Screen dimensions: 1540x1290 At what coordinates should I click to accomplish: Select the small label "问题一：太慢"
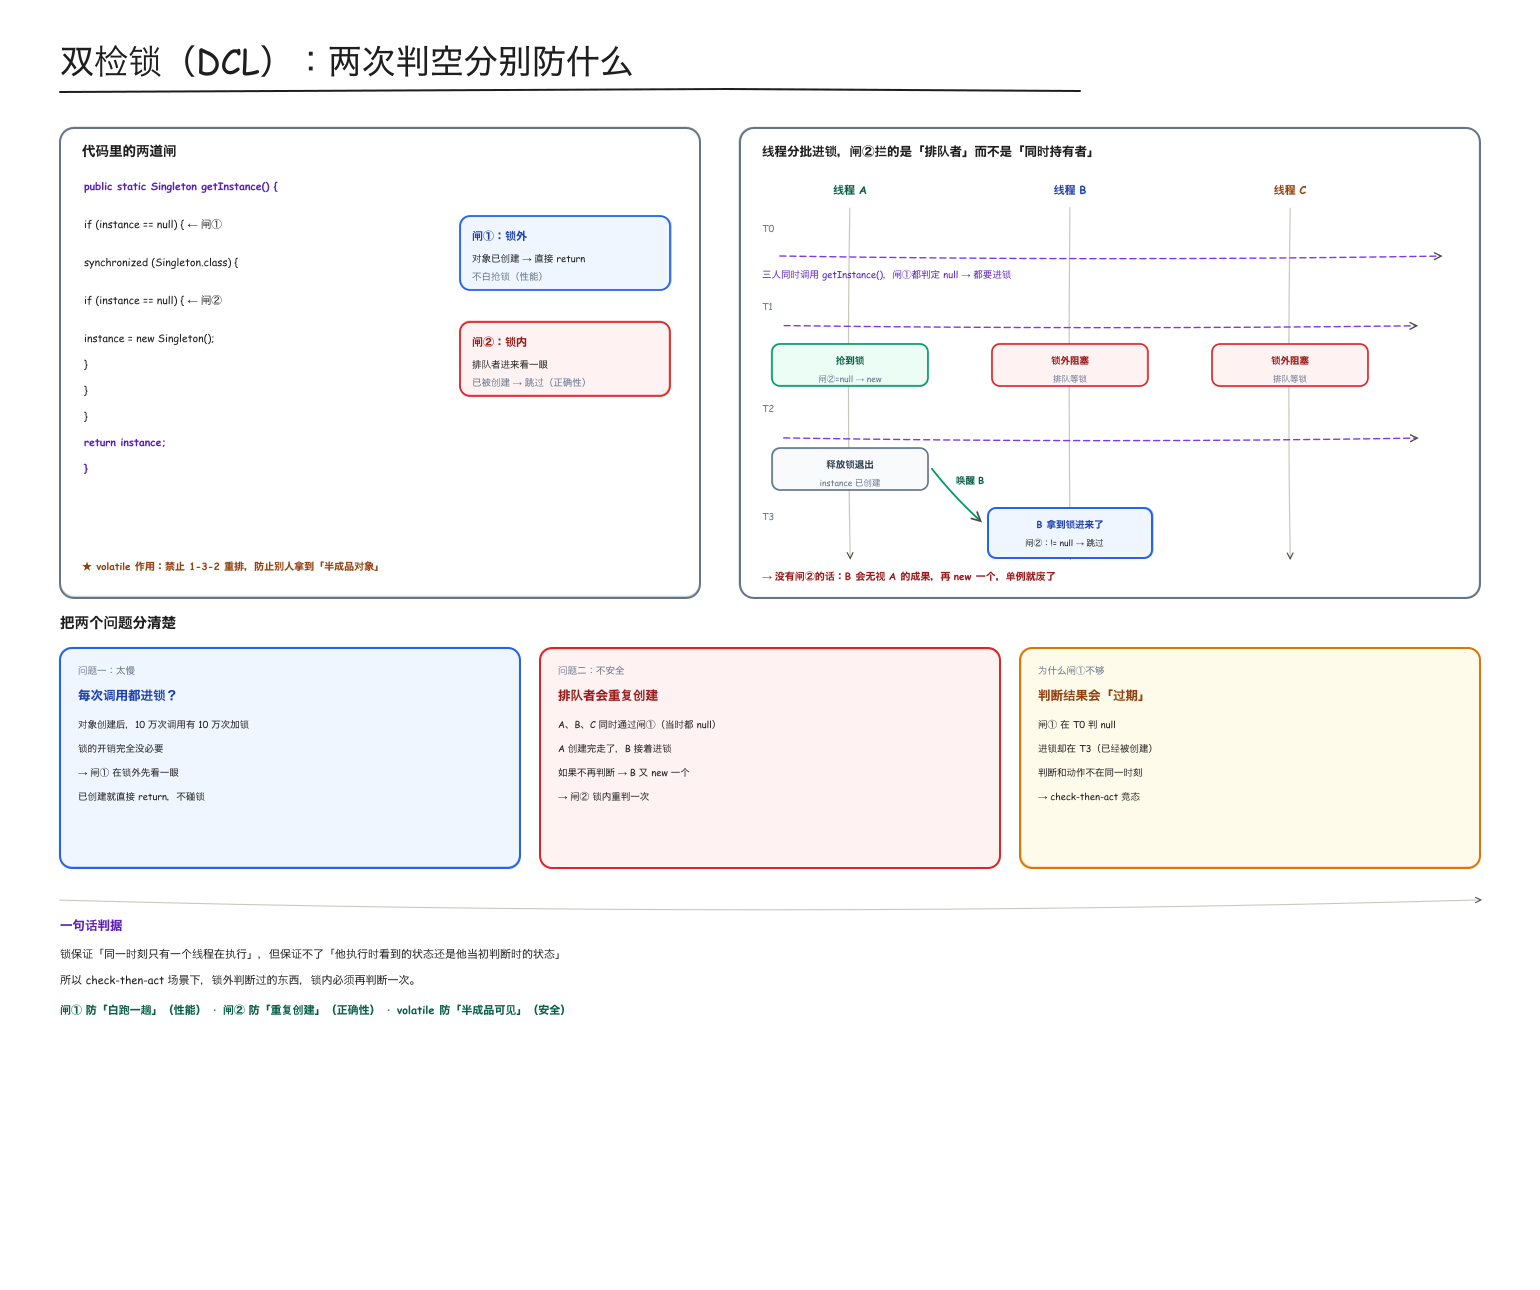coord(107,671)
